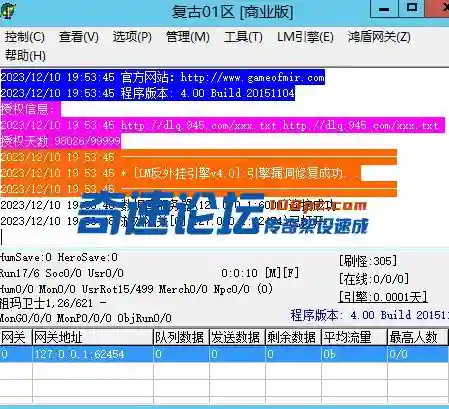Click the 0:0:10 [M][F] uptime text
This screenshot has width=449, height=409.
point(260,273)
